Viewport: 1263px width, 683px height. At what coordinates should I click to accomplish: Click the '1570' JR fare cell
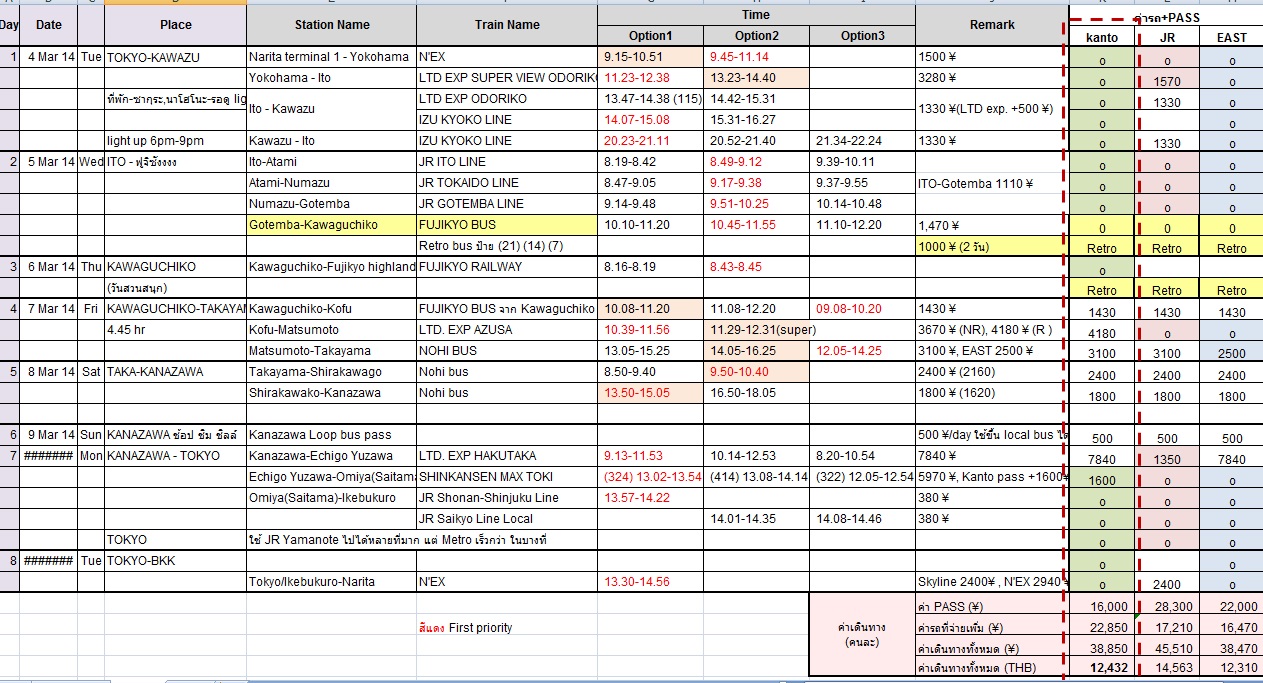pos(1167,82)
